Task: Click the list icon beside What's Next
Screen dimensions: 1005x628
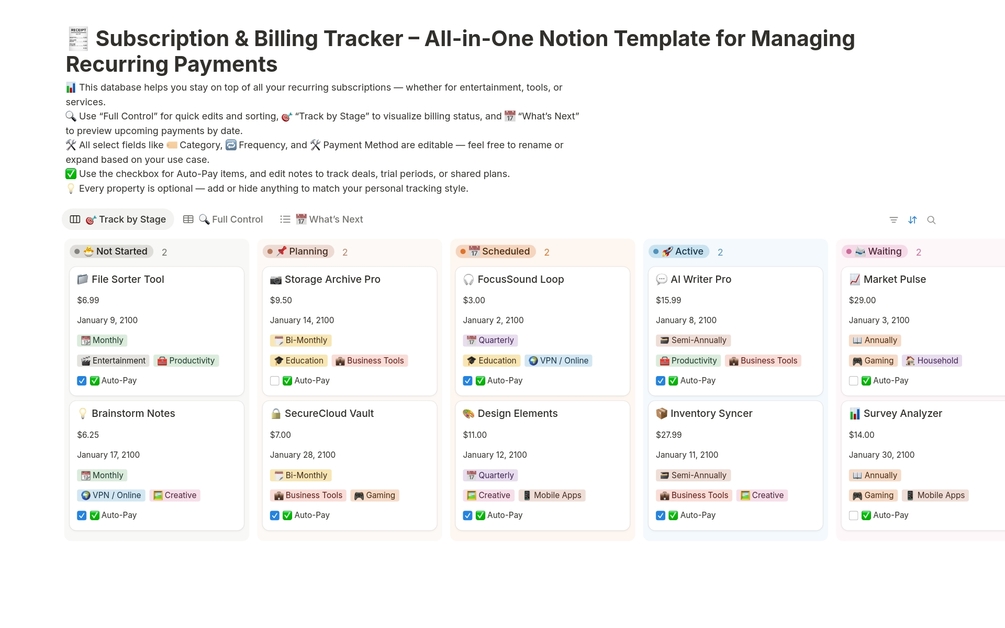Action: tap(285, 219)
